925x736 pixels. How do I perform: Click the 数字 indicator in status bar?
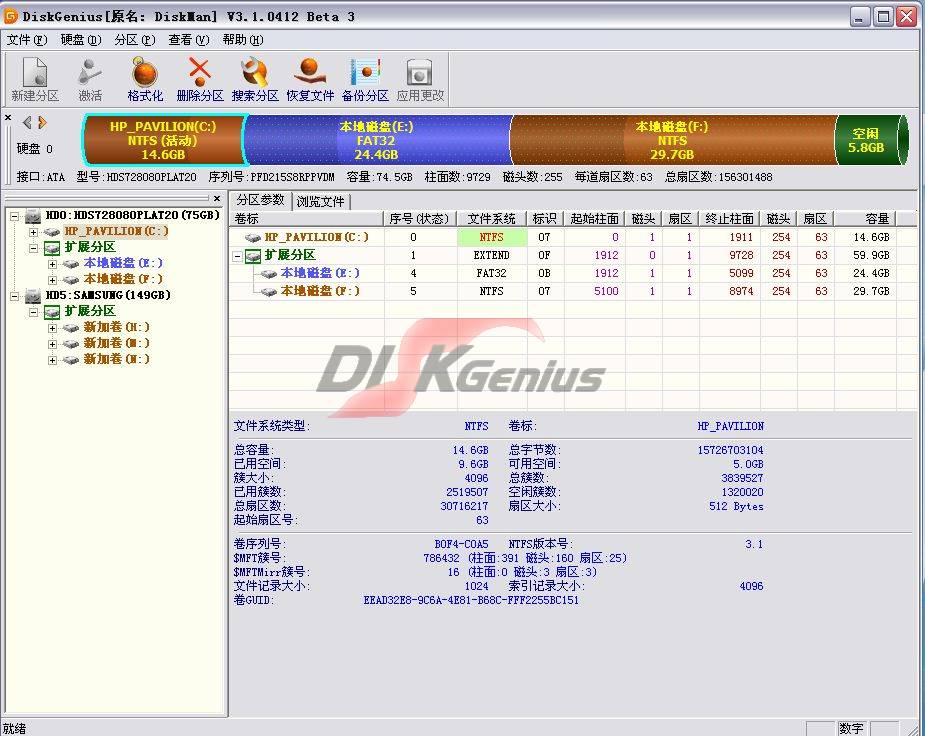tap(851, 729)
